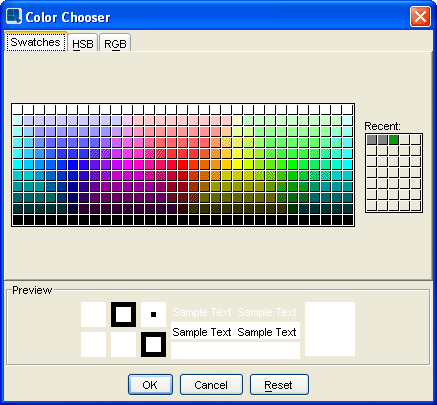This screenshot has width=437, height=405.
Task: Select the Swatches tab
Action: (36, 42)
